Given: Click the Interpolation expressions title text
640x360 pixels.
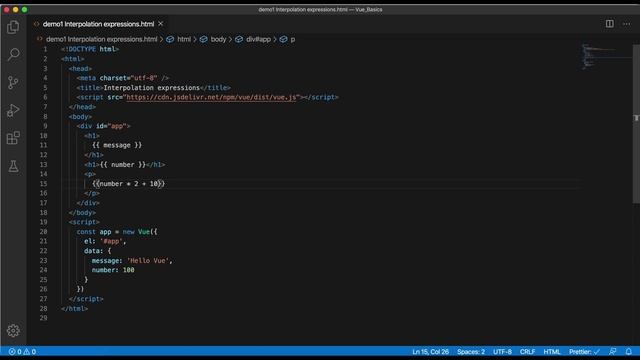Looking at the screenshot, I should 151,88.
